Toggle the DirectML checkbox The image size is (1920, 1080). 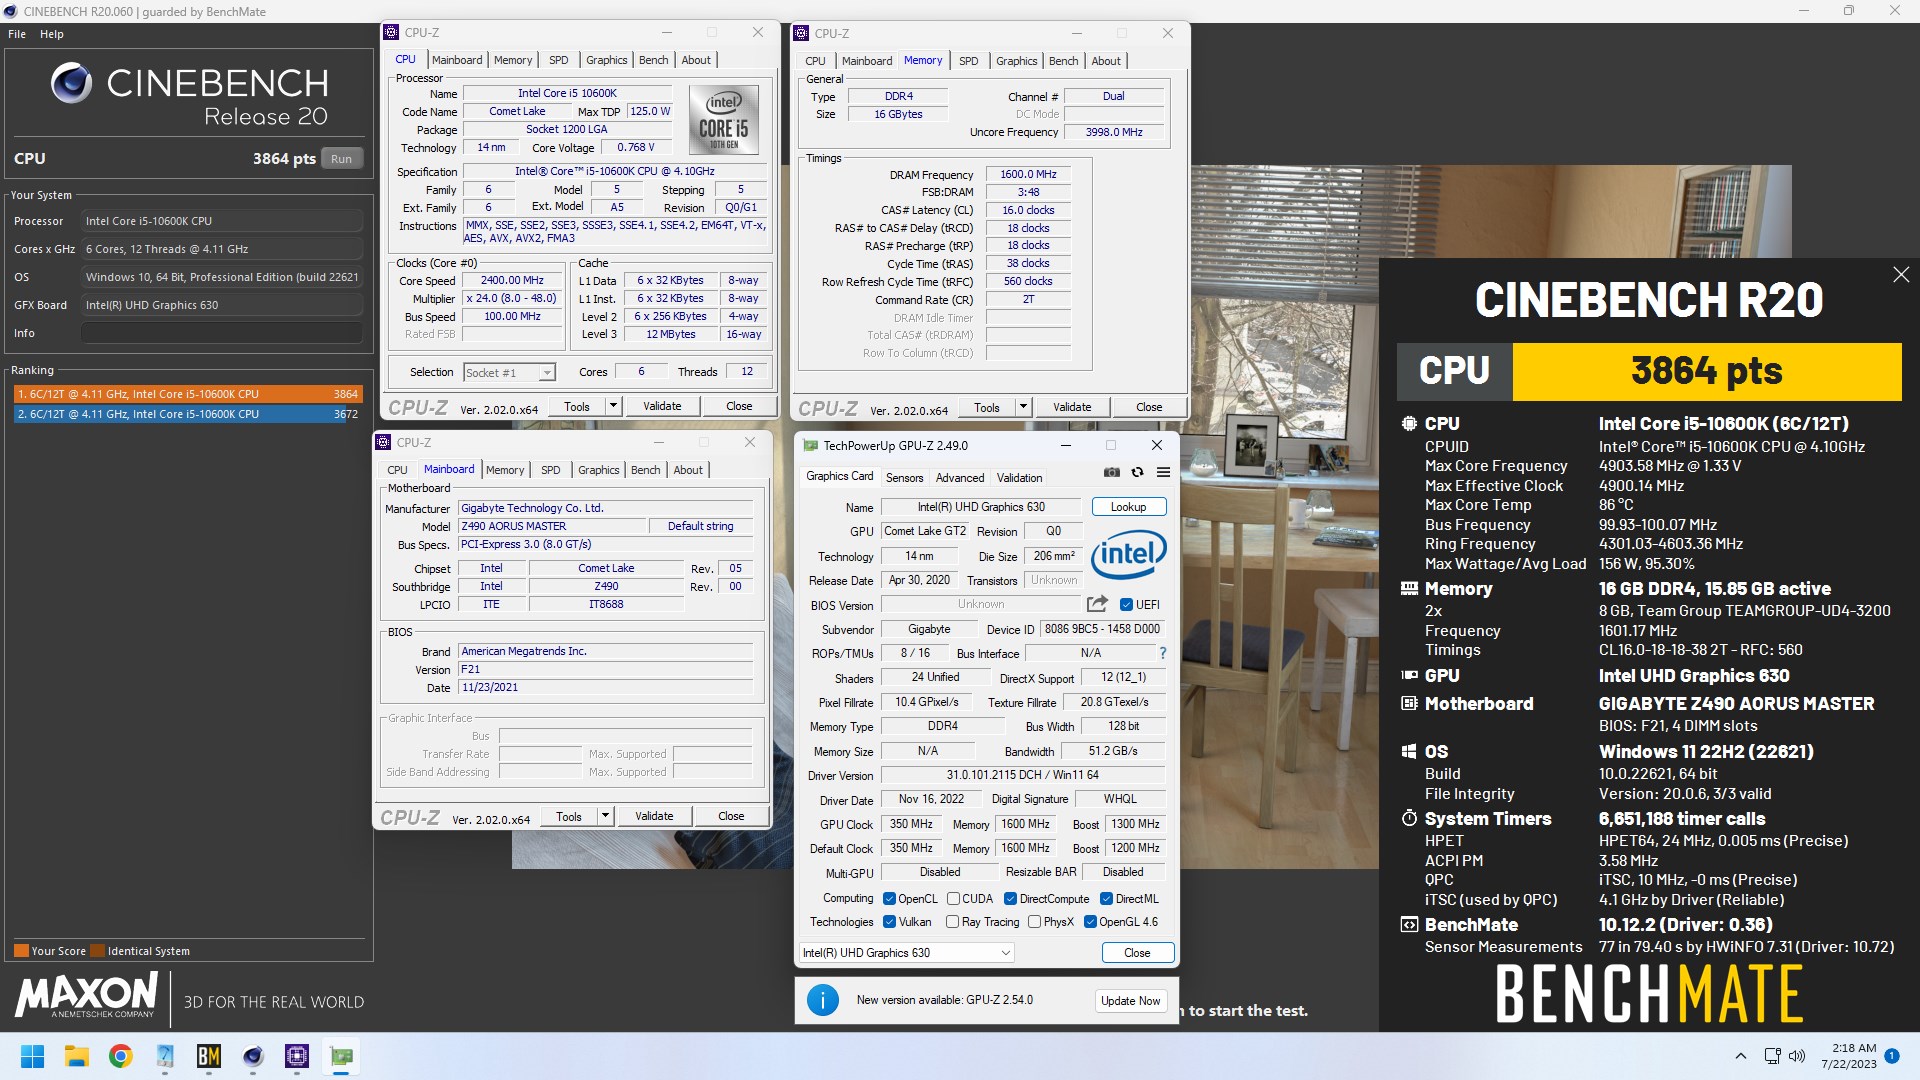[1106, 898]
